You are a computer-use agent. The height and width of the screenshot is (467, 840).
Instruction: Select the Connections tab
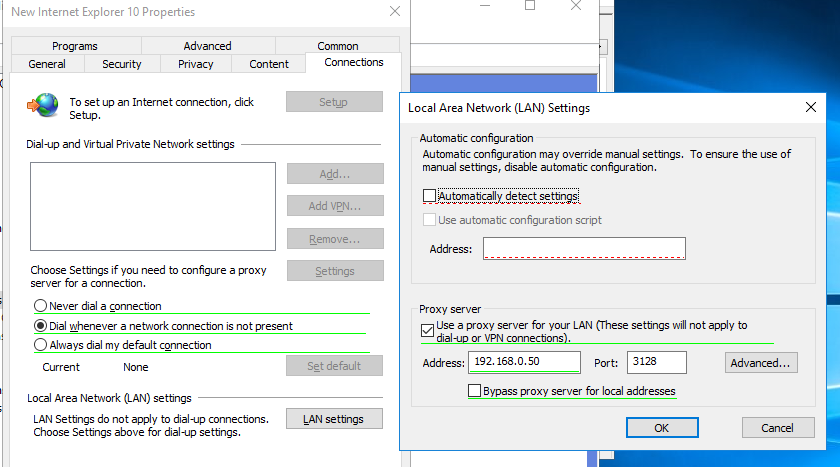click(354, 62)
